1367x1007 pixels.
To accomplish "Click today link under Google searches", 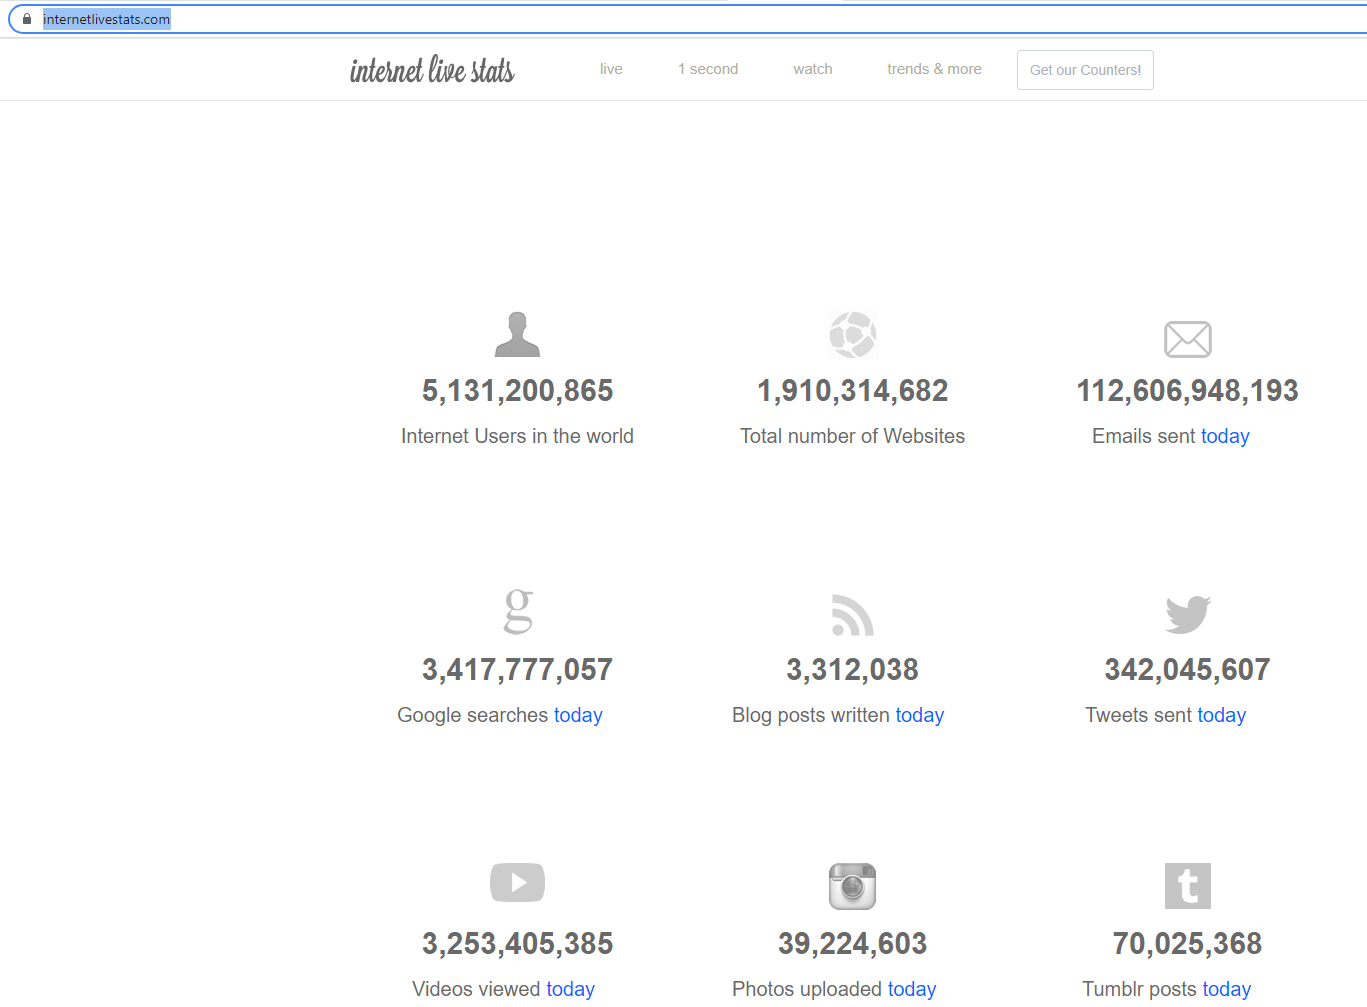I will (578, 715).
